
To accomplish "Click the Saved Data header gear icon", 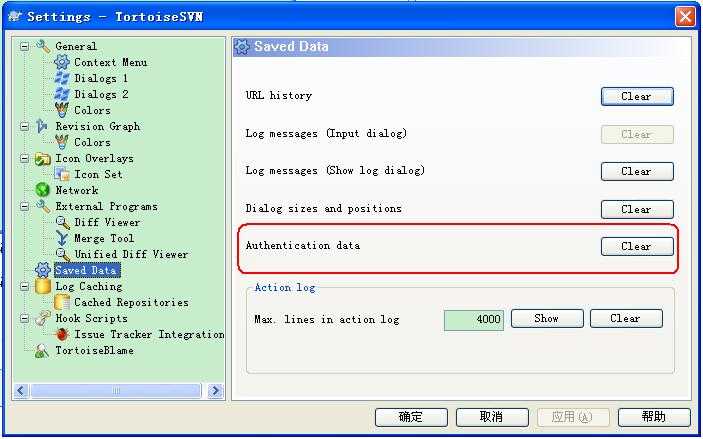I will click(242, 47).
